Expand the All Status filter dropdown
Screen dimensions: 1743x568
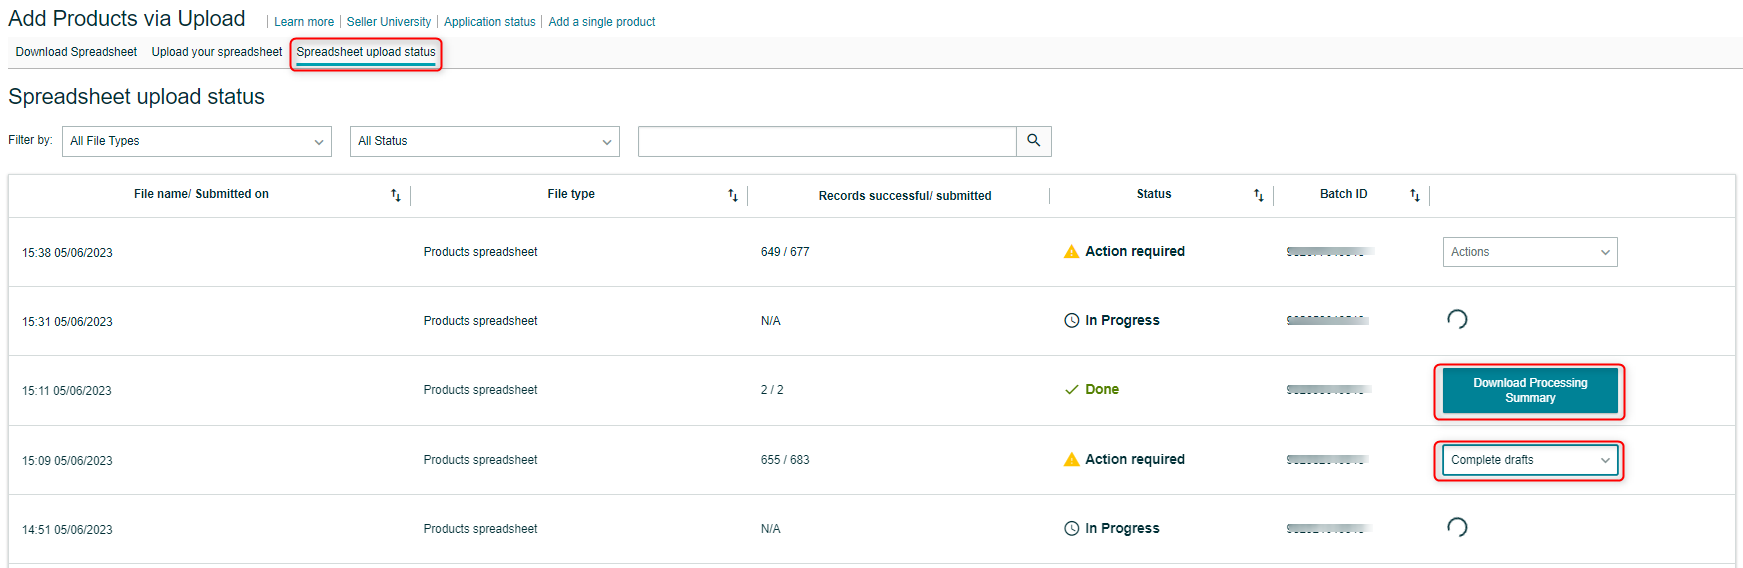pos(484,141)
